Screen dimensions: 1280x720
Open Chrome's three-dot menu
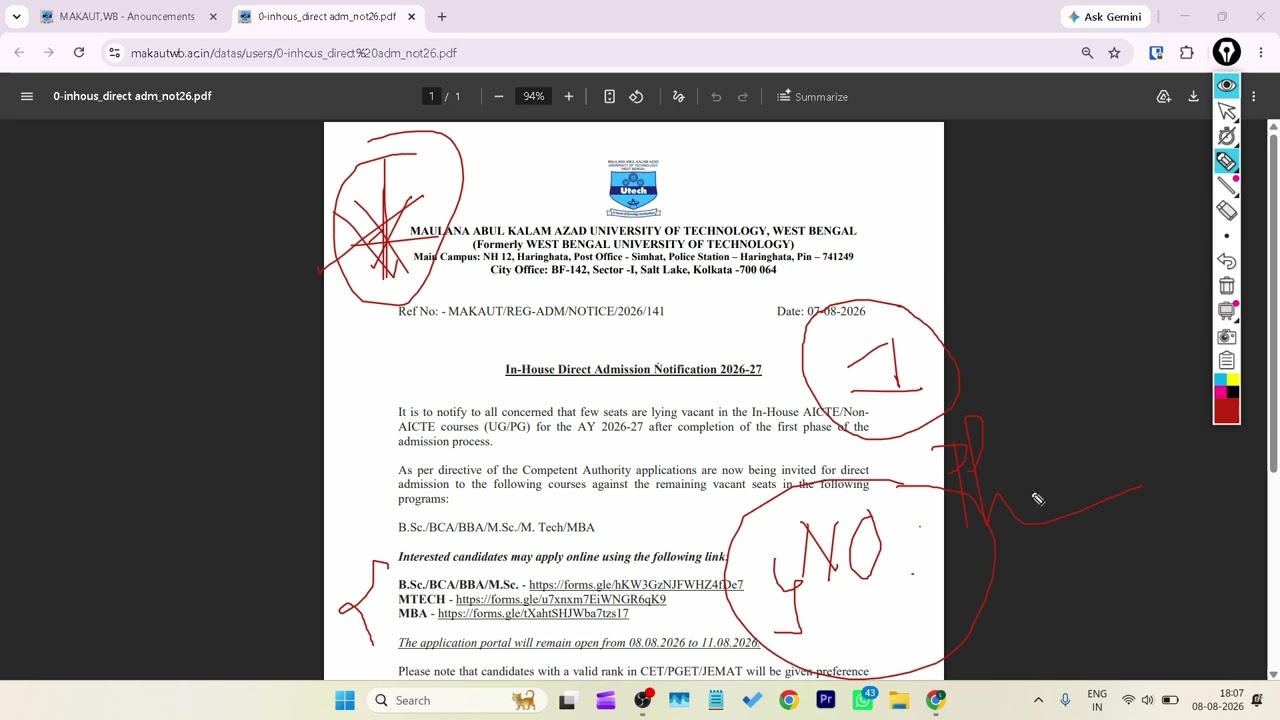coord(1260,53)
